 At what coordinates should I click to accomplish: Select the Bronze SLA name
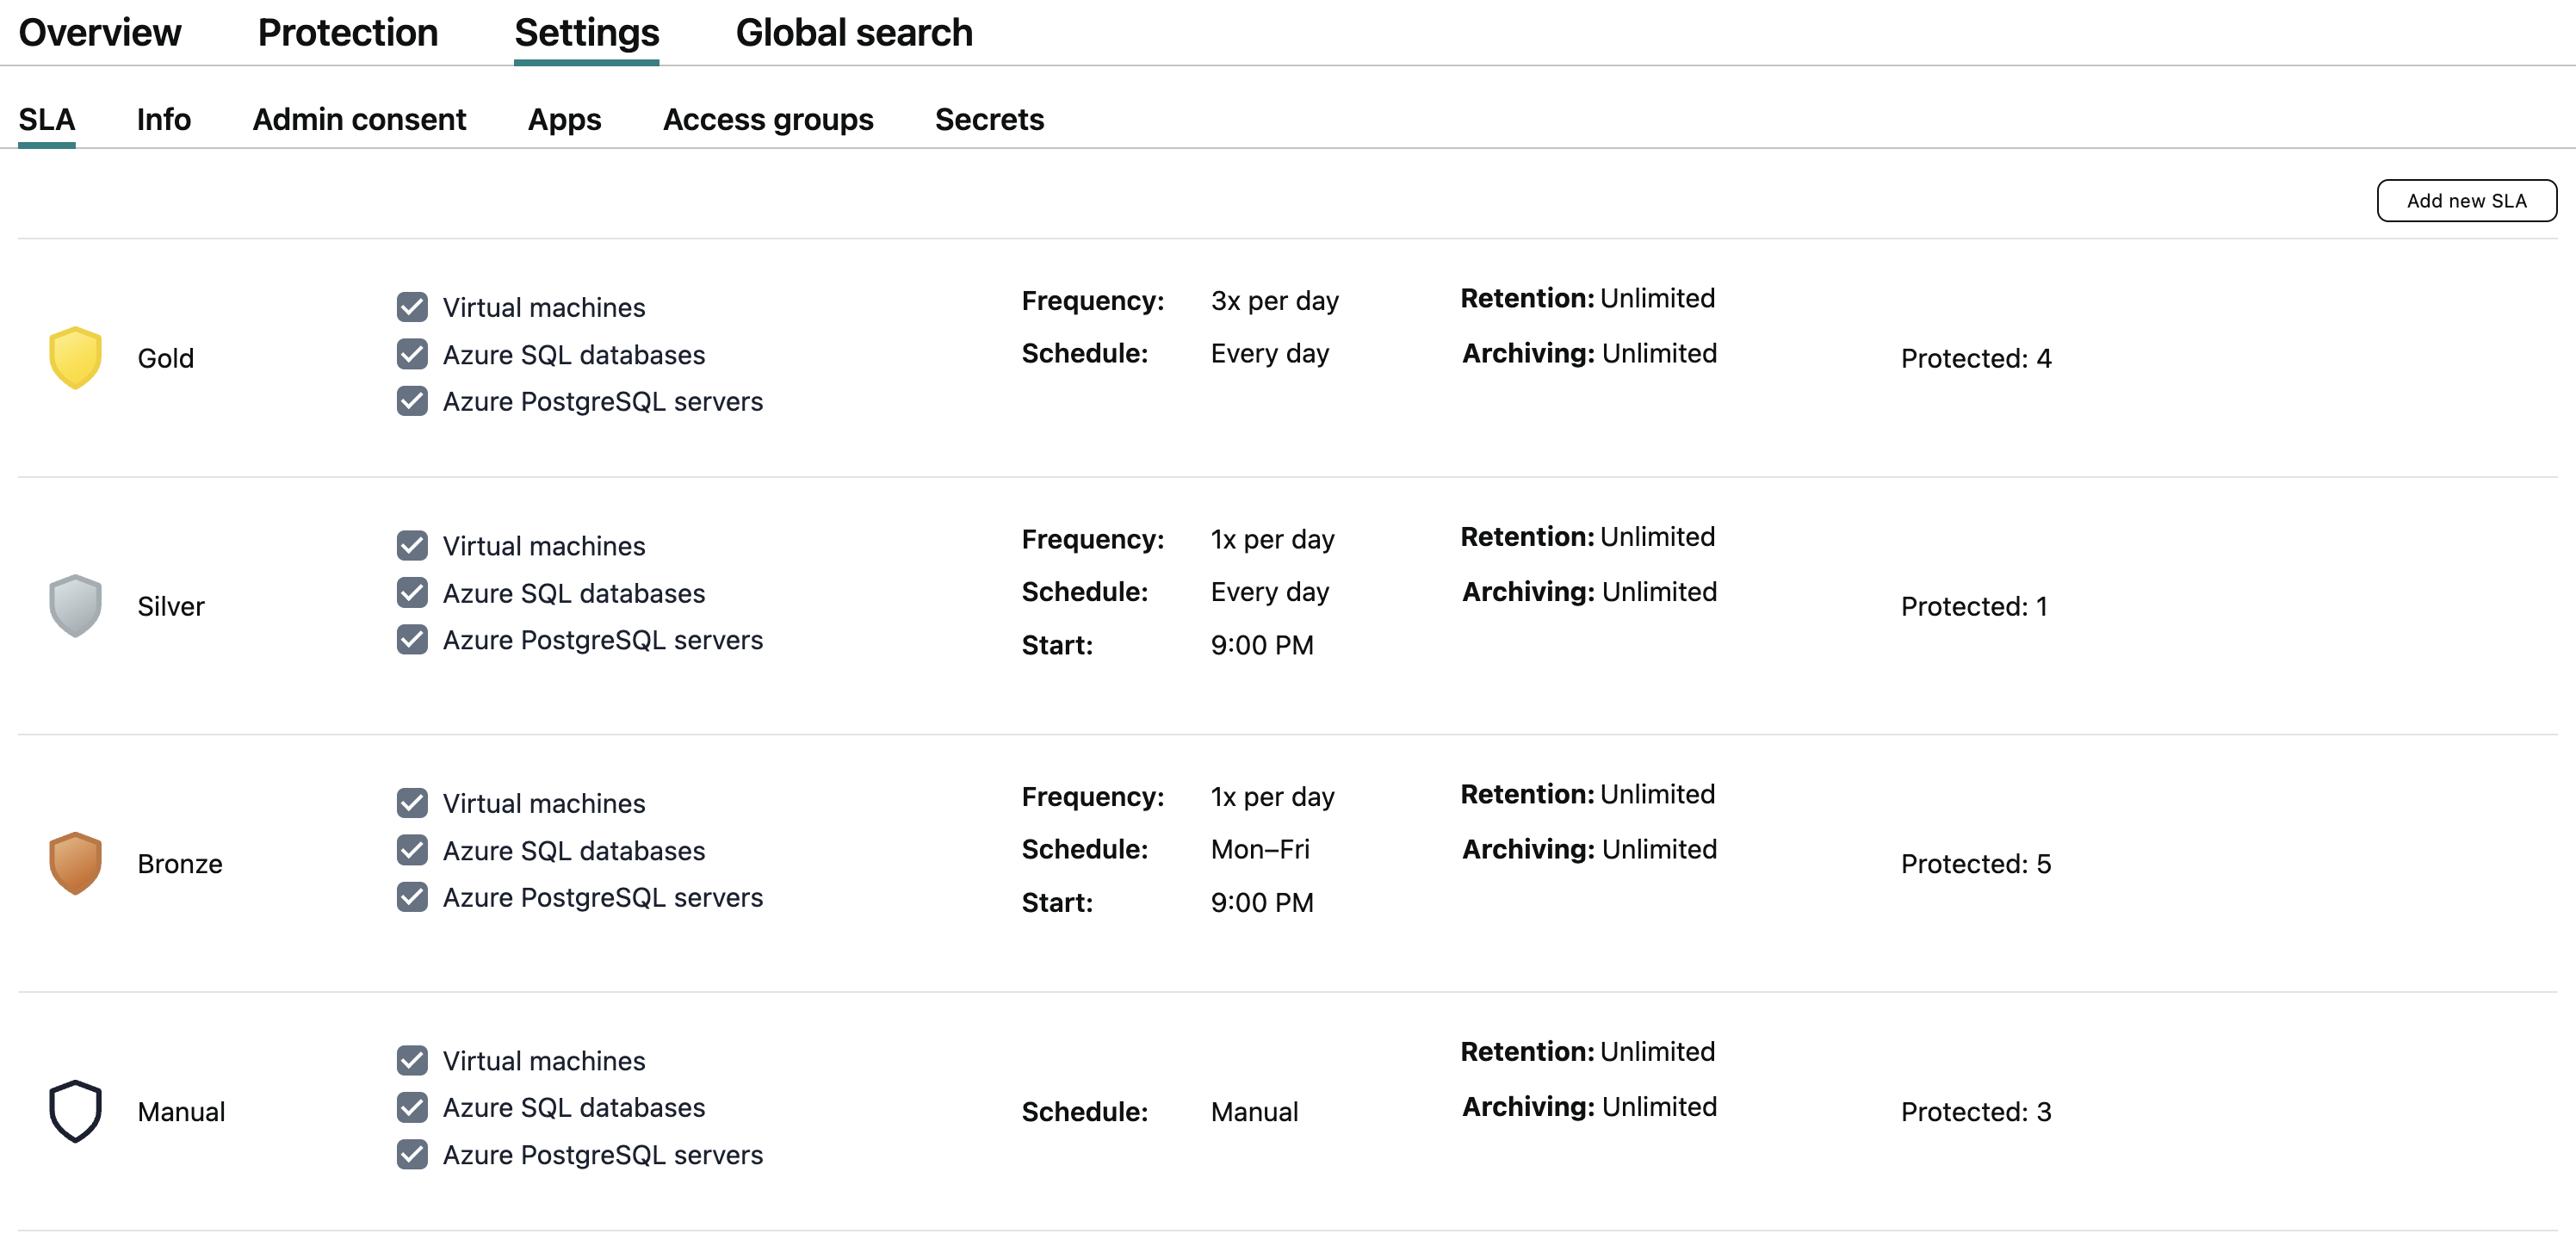[x=180, y=863]
